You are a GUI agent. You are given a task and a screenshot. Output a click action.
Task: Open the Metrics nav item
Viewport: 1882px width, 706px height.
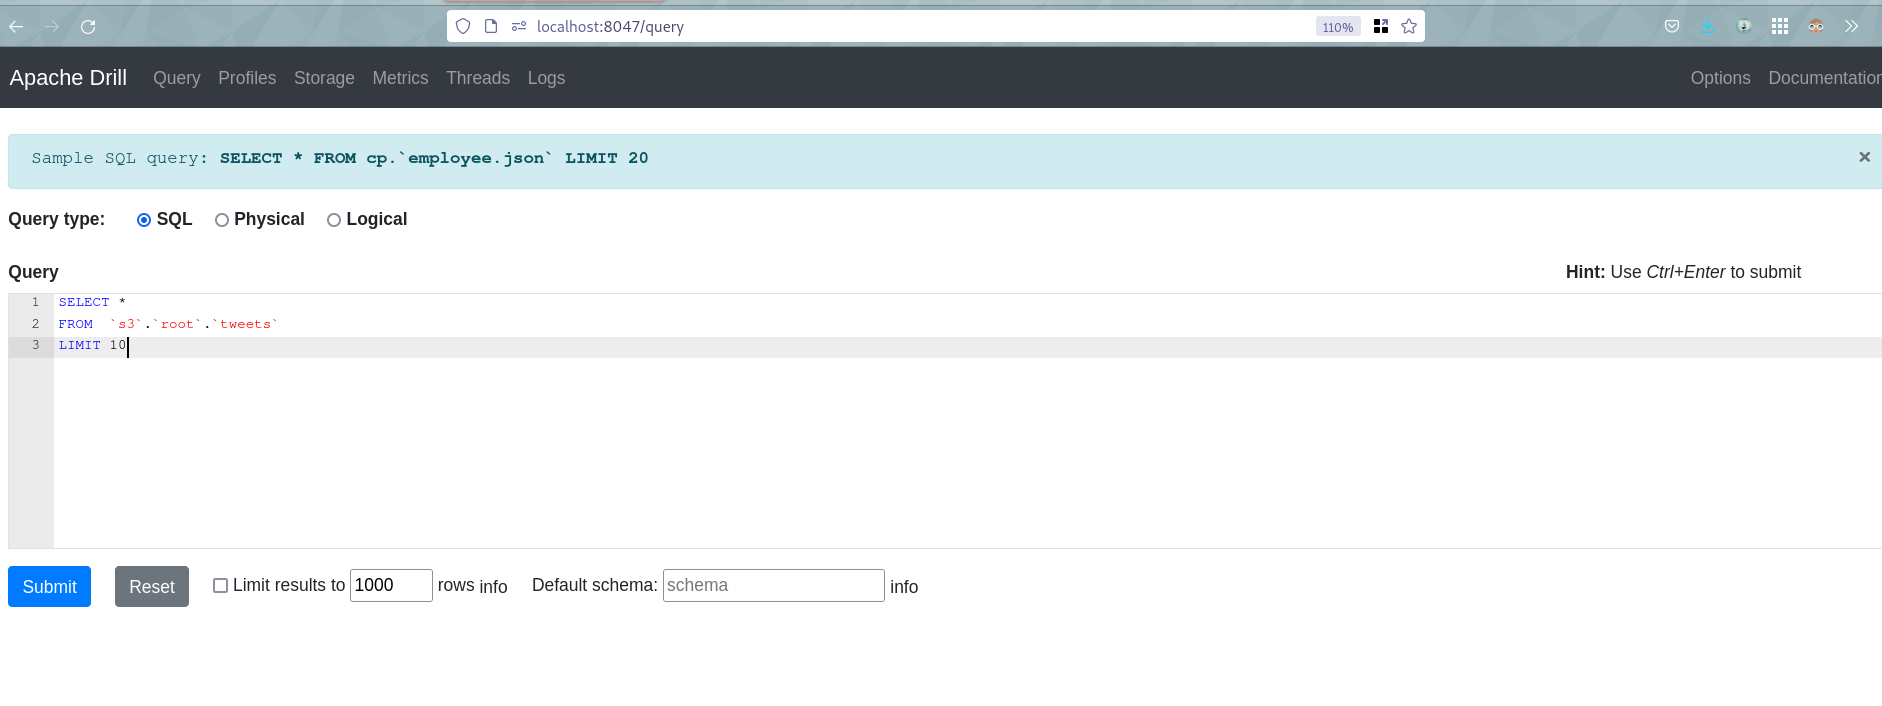[x=400, y=78]
